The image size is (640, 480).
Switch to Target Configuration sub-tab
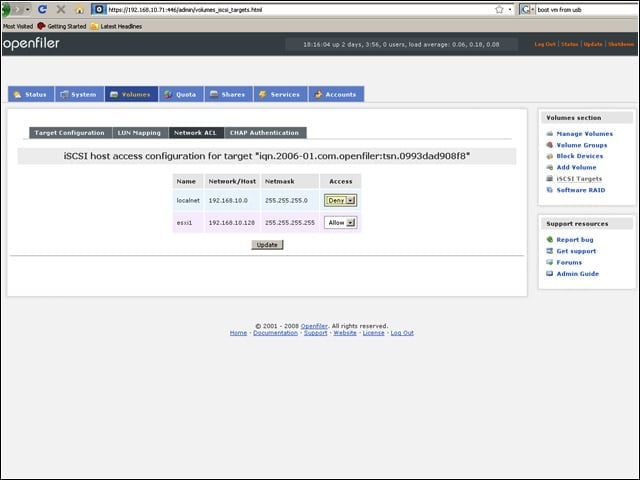(x=70, y=133)
